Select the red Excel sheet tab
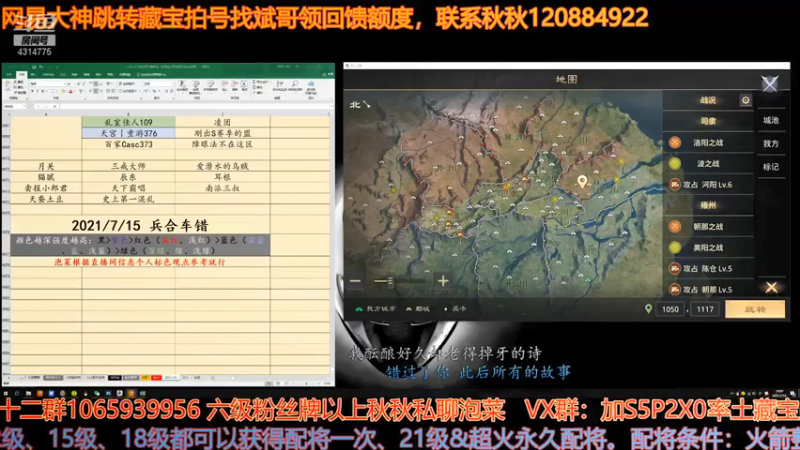Image resolution: width=800 pixels, height=450 pixels. [156, 378]
